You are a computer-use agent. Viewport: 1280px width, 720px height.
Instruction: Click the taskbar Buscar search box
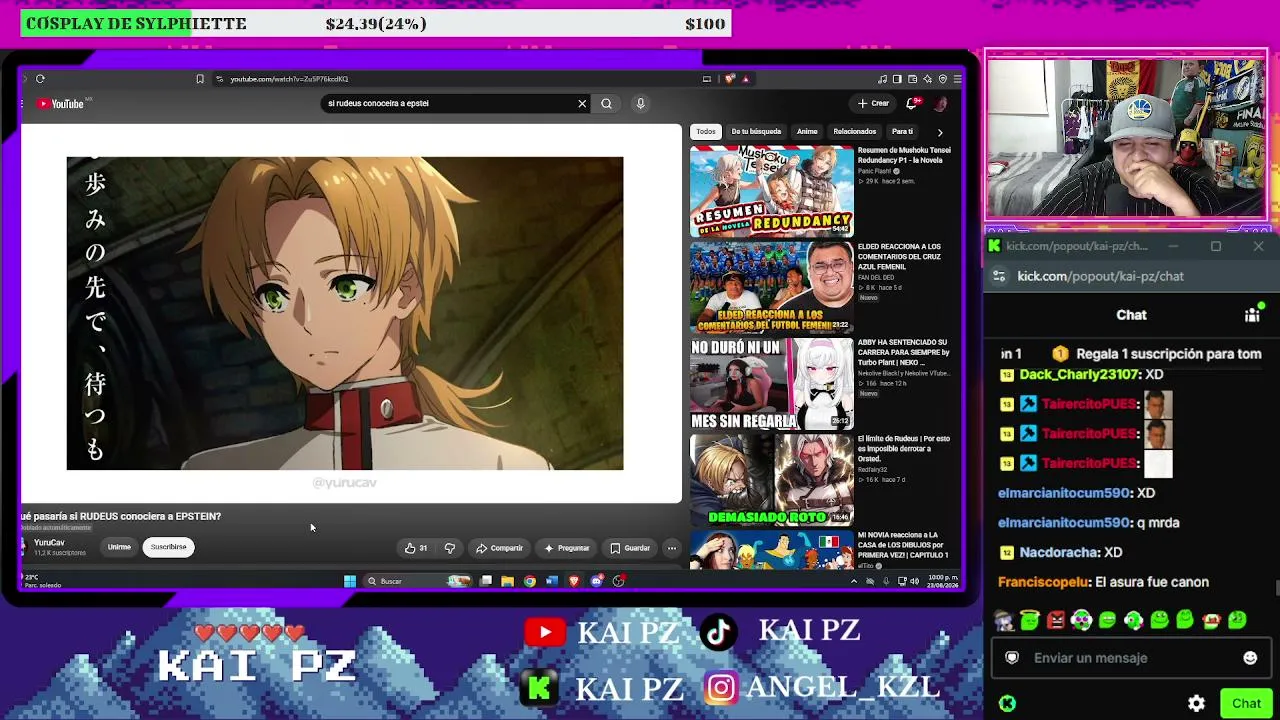point(417,581)
